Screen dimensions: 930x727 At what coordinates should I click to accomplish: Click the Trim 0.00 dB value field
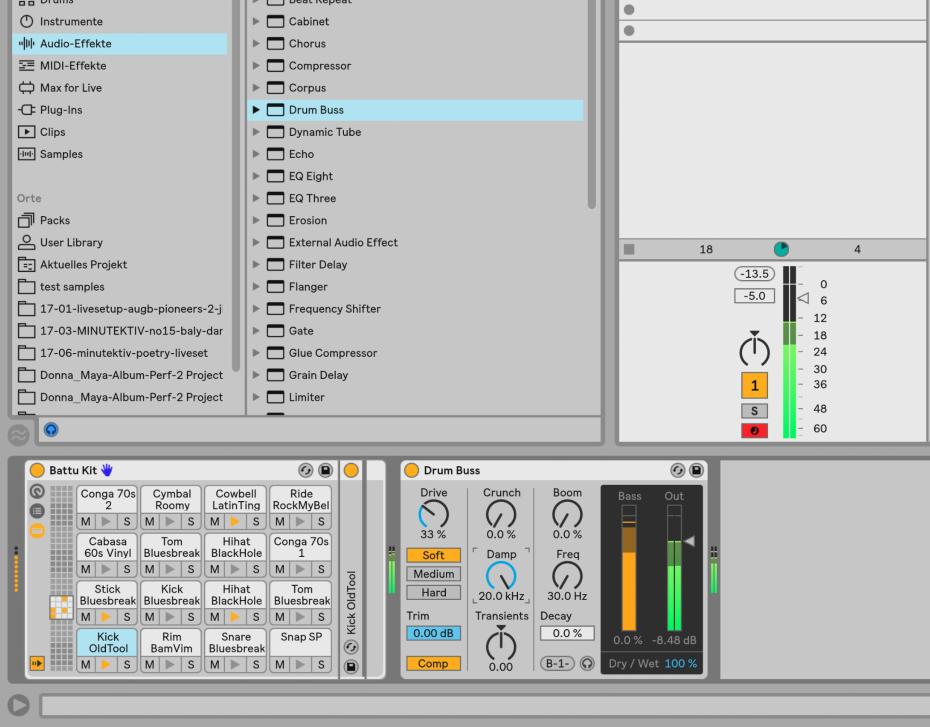433,633
